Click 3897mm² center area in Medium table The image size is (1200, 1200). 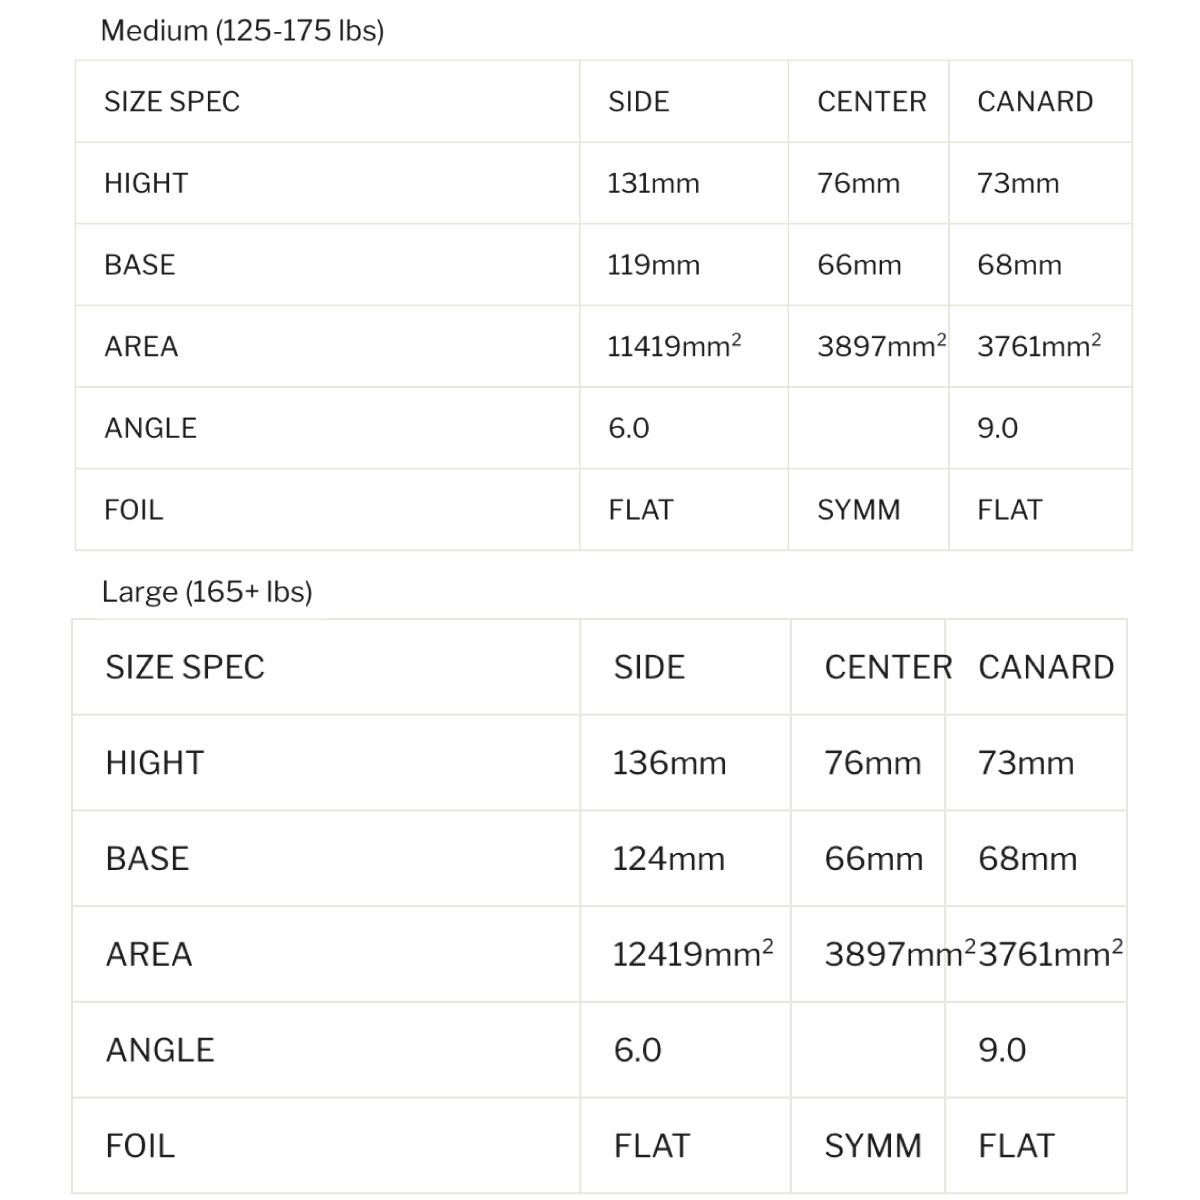[882, 345]
